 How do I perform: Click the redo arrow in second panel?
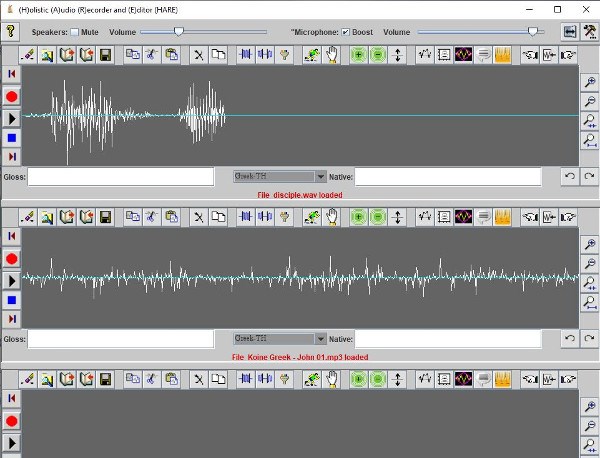tap(589, 339)
